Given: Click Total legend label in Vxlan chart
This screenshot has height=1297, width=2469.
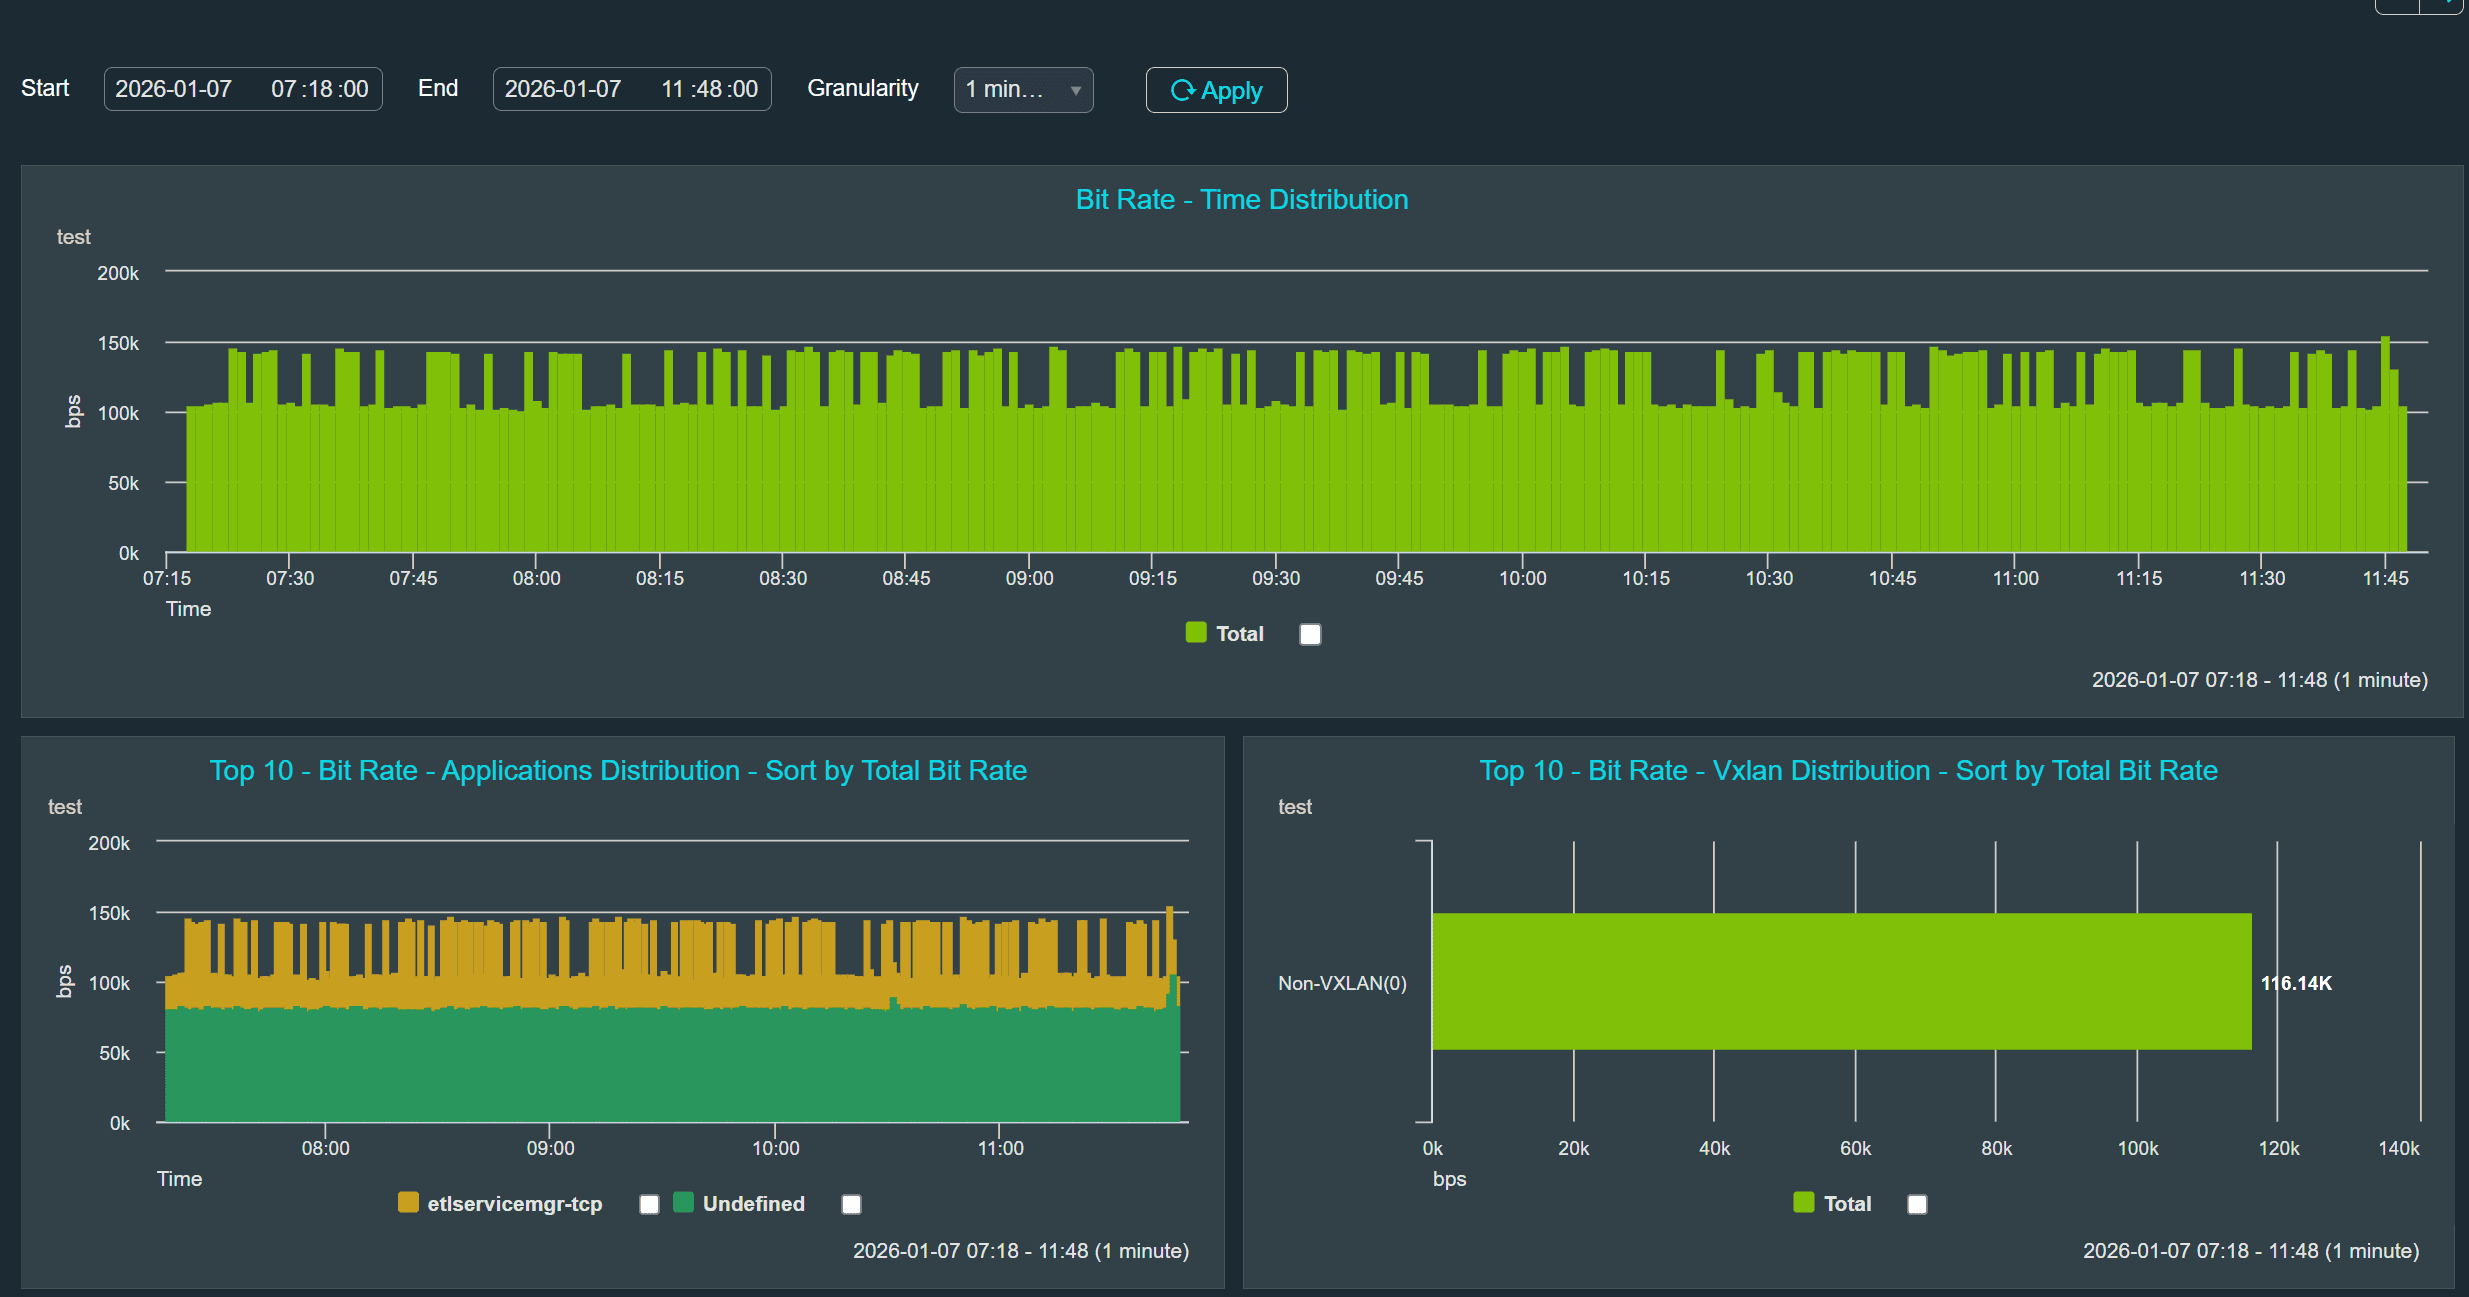Looking at the screenshot, I should tap(1847, 1203).
